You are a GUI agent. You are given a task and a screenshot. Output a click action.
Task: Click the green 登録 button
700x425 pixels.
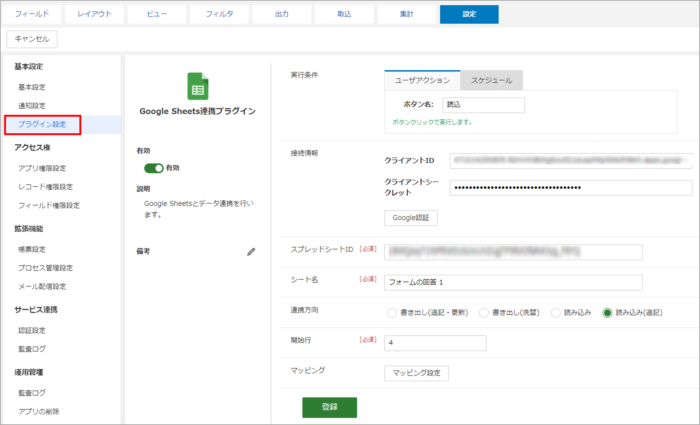click(329, 407)
